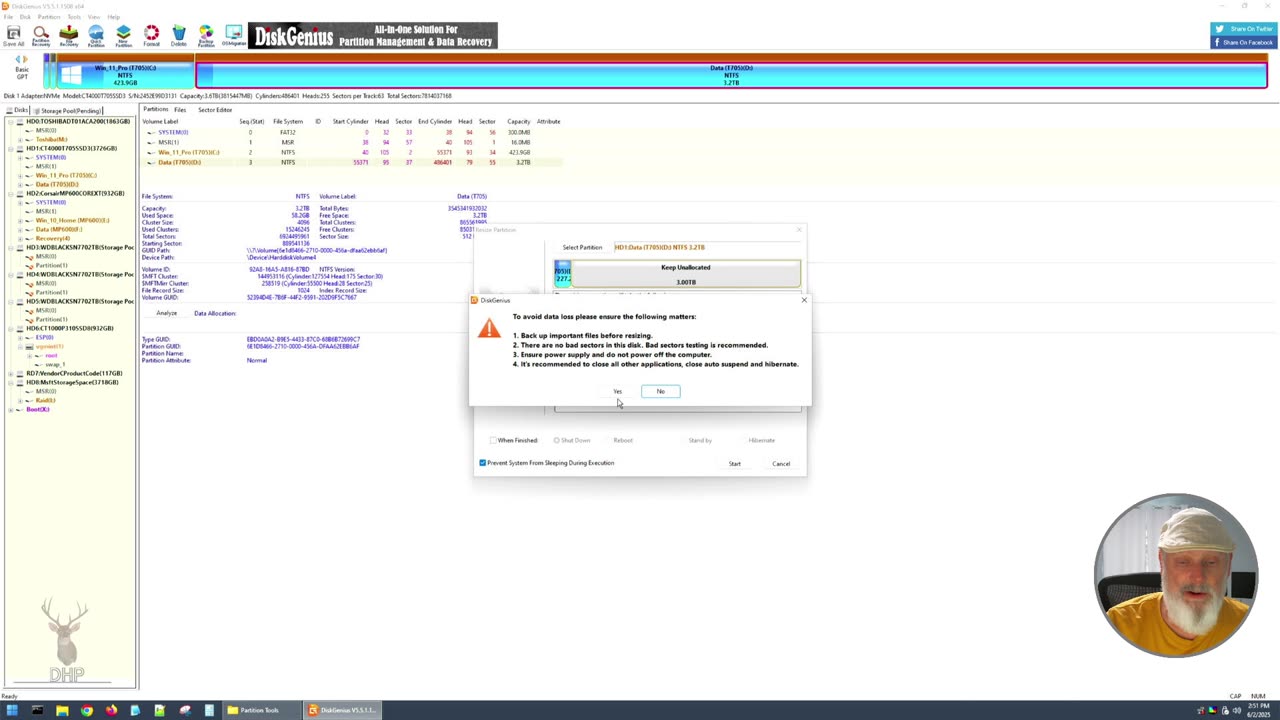Click the Share on Facebook icon link
This screenshot has height=720, width=1280.
(1243, 42)
